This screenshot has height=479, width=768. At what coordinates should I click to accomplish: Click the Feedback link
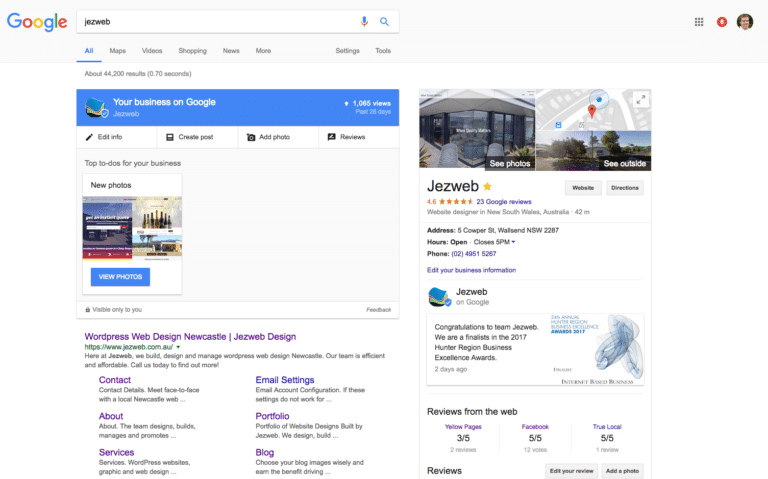378,310
